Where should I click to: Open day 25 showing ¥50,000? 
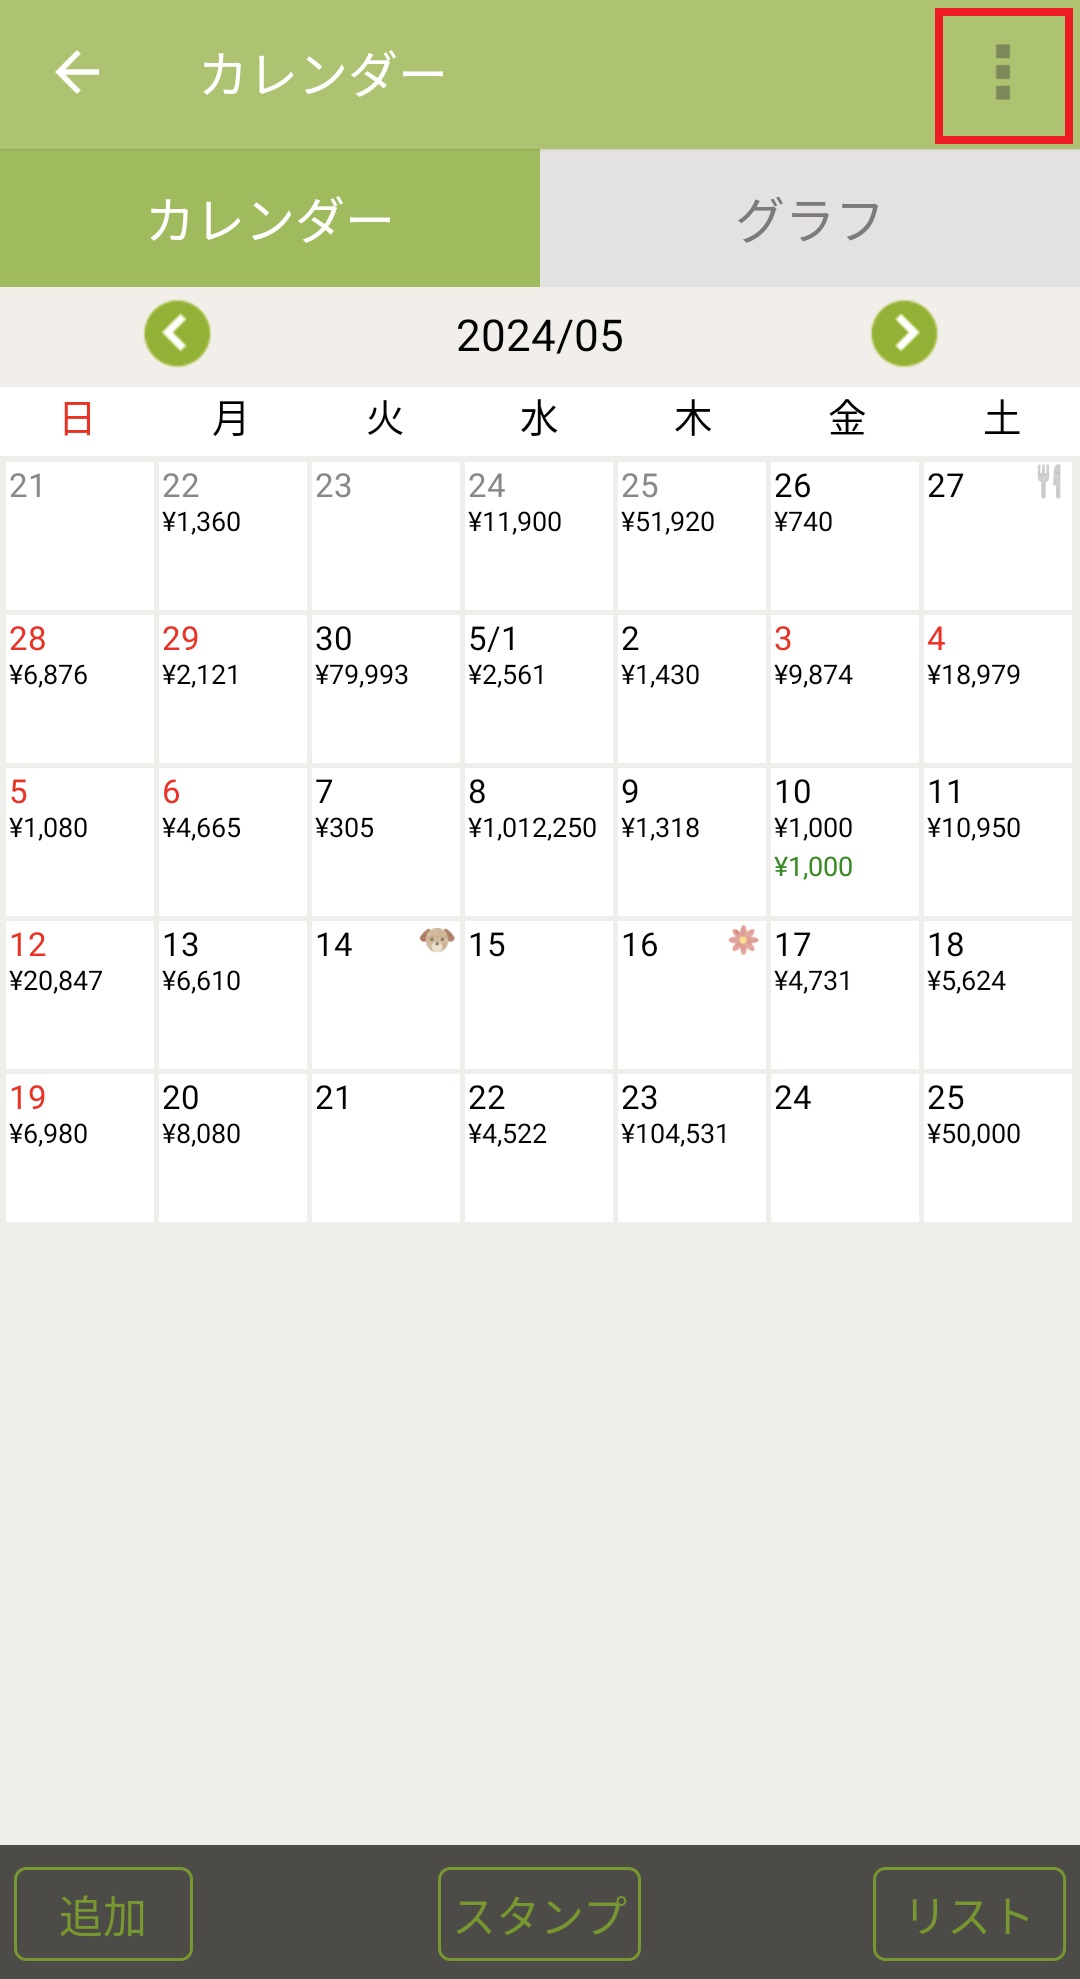click(x=997, y=1147)
